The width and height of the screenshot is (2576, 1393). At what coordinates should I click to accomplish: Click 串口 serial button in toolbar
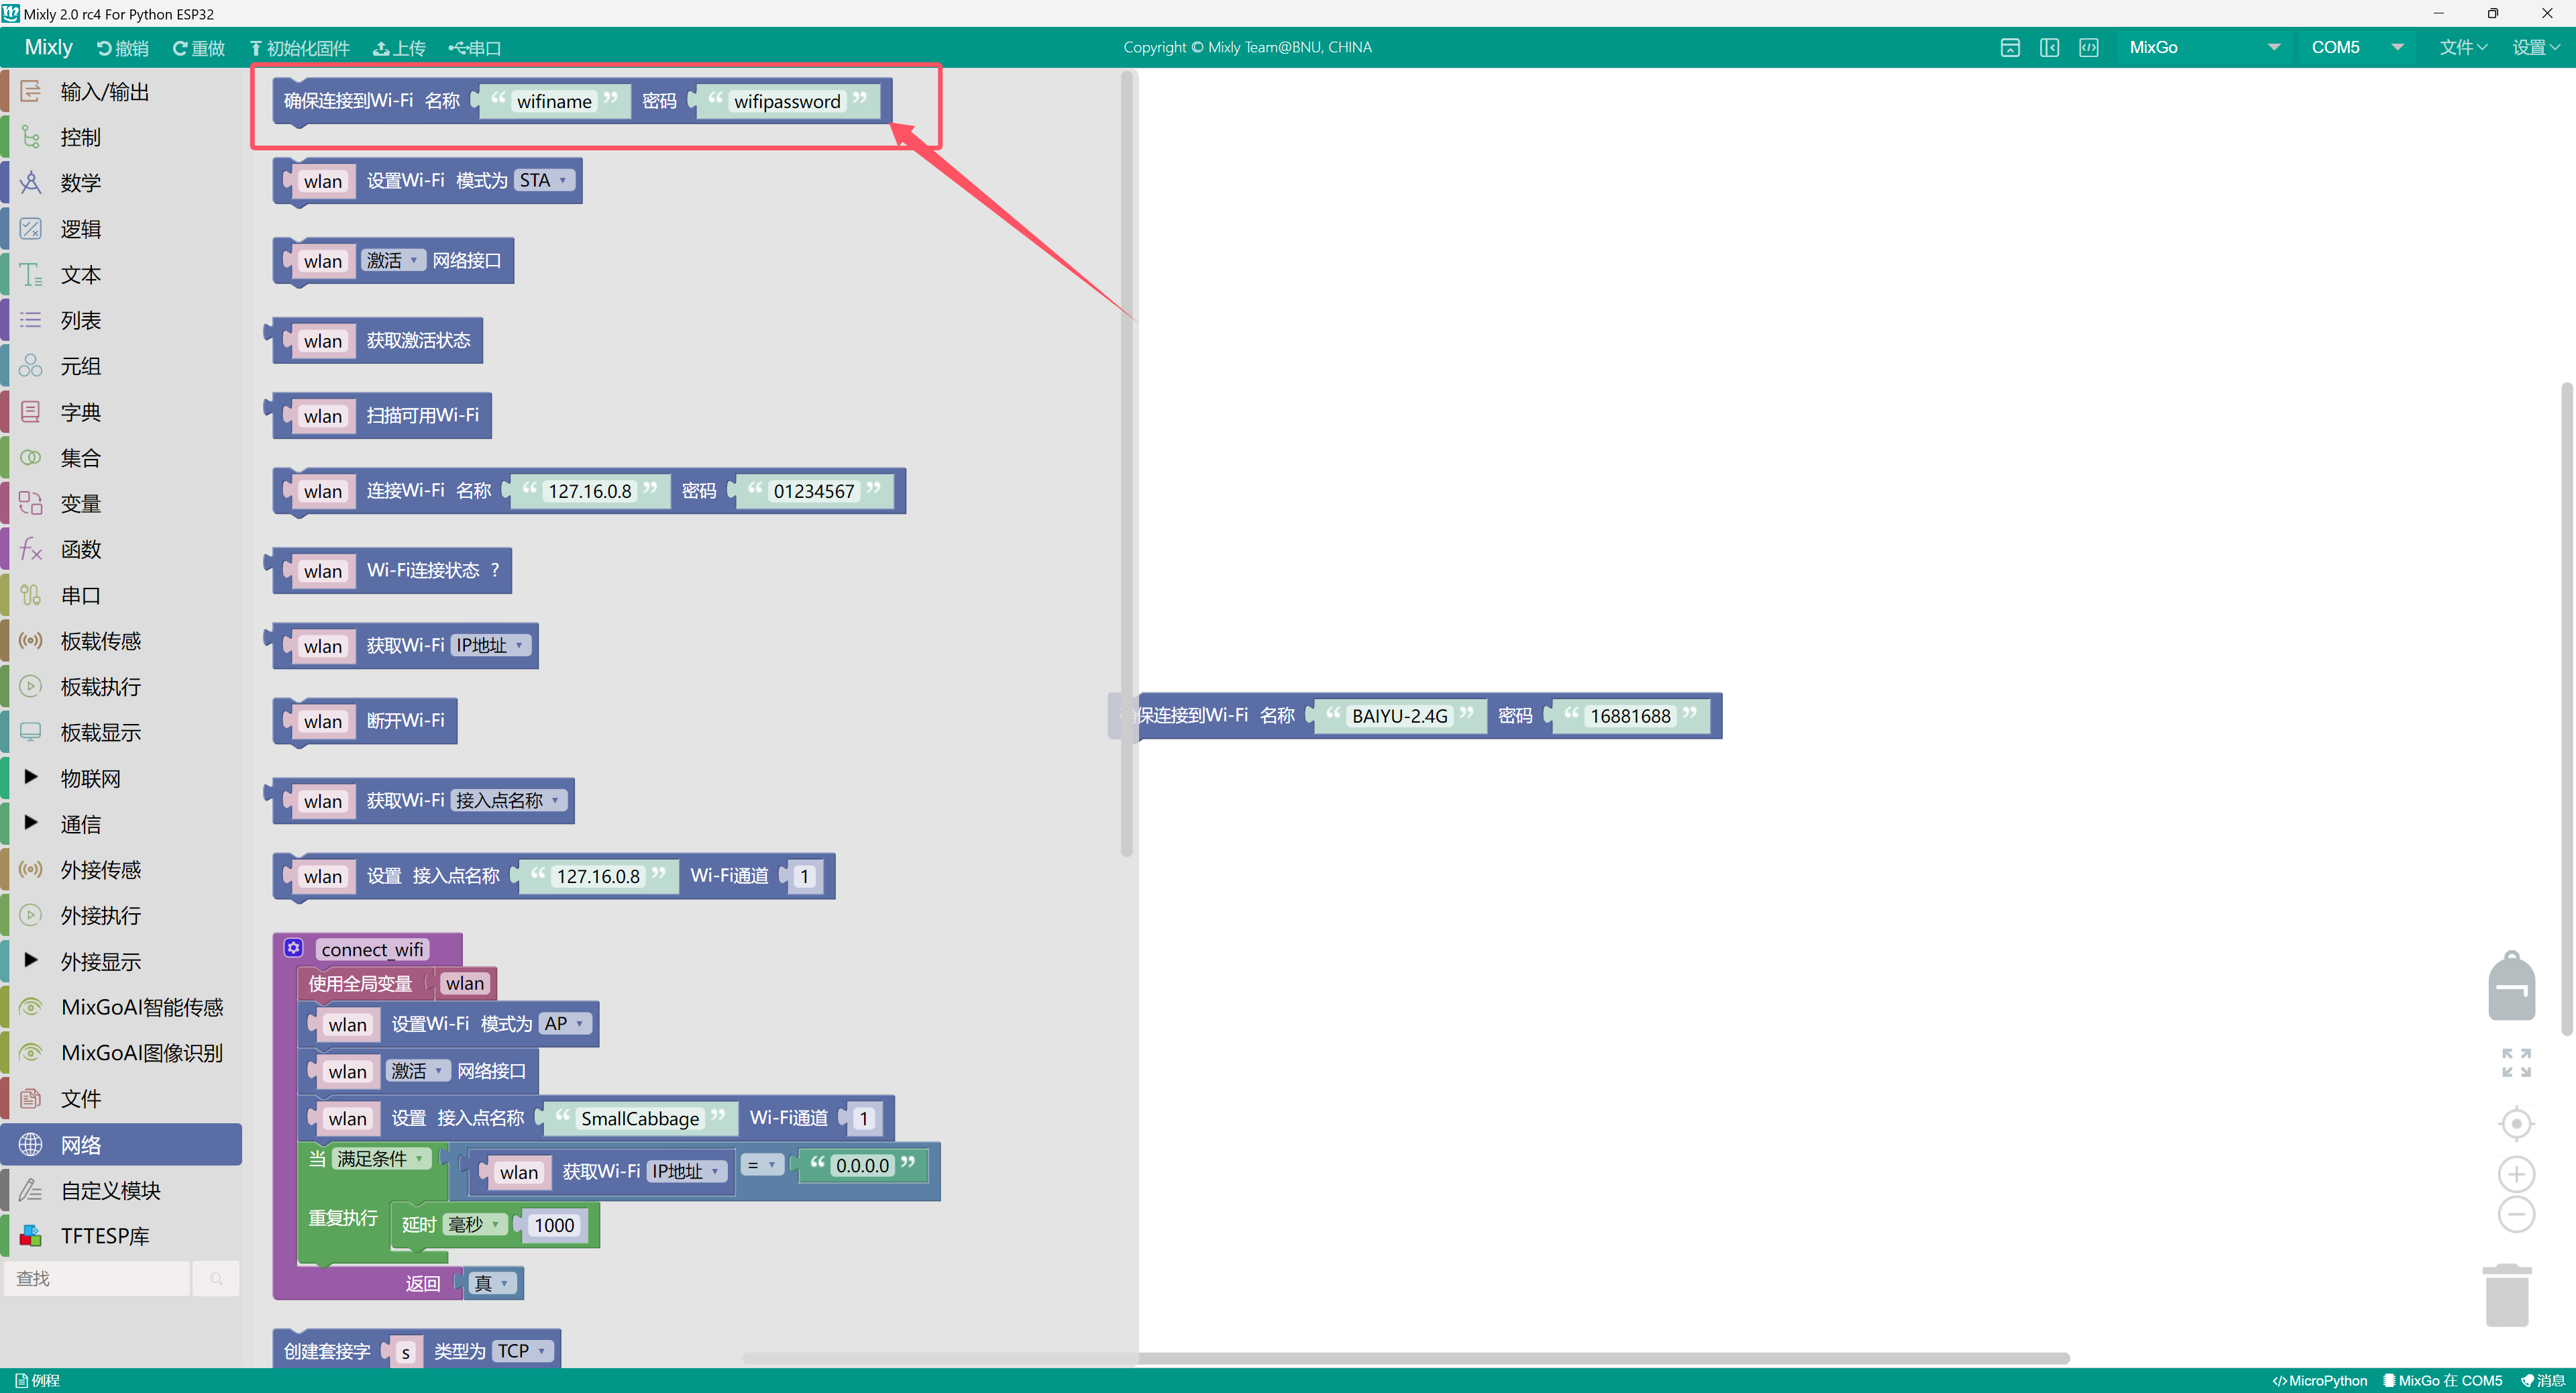pyautogui.click(x=475, y=48)
